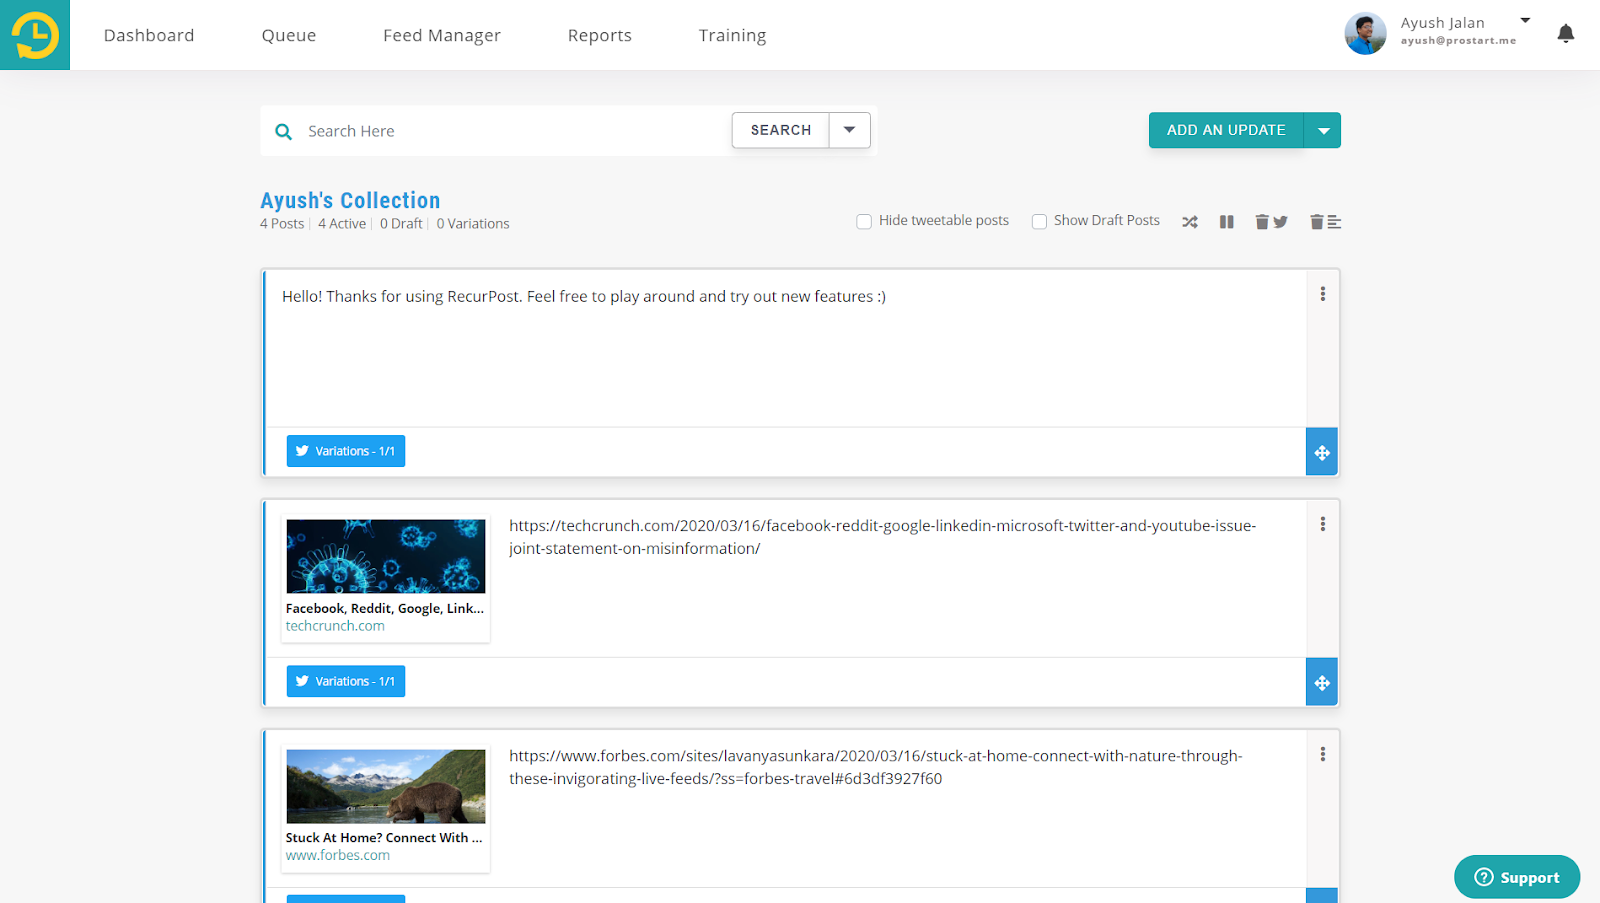The width and height of the screenshot is (1600, 903).
Task: Open the notifications bell
Action: click(x=1566, y=34)
